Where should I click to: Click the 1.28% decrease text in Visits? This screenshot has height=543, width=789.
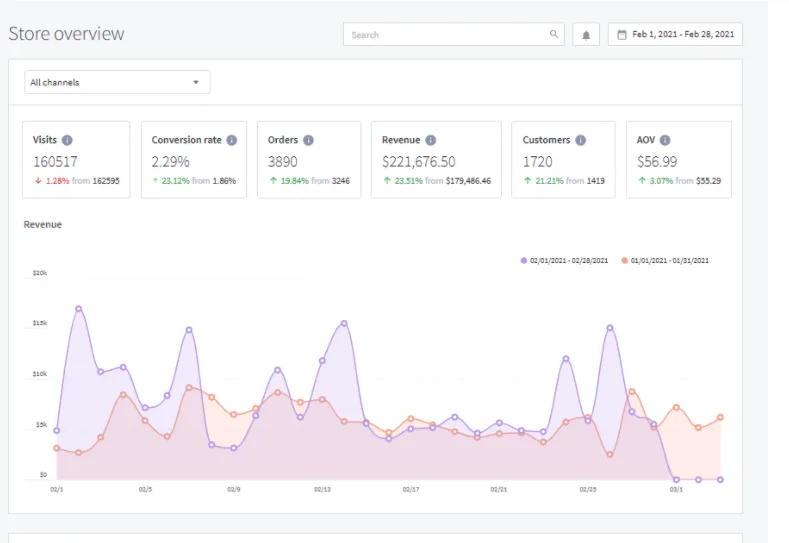57,181
